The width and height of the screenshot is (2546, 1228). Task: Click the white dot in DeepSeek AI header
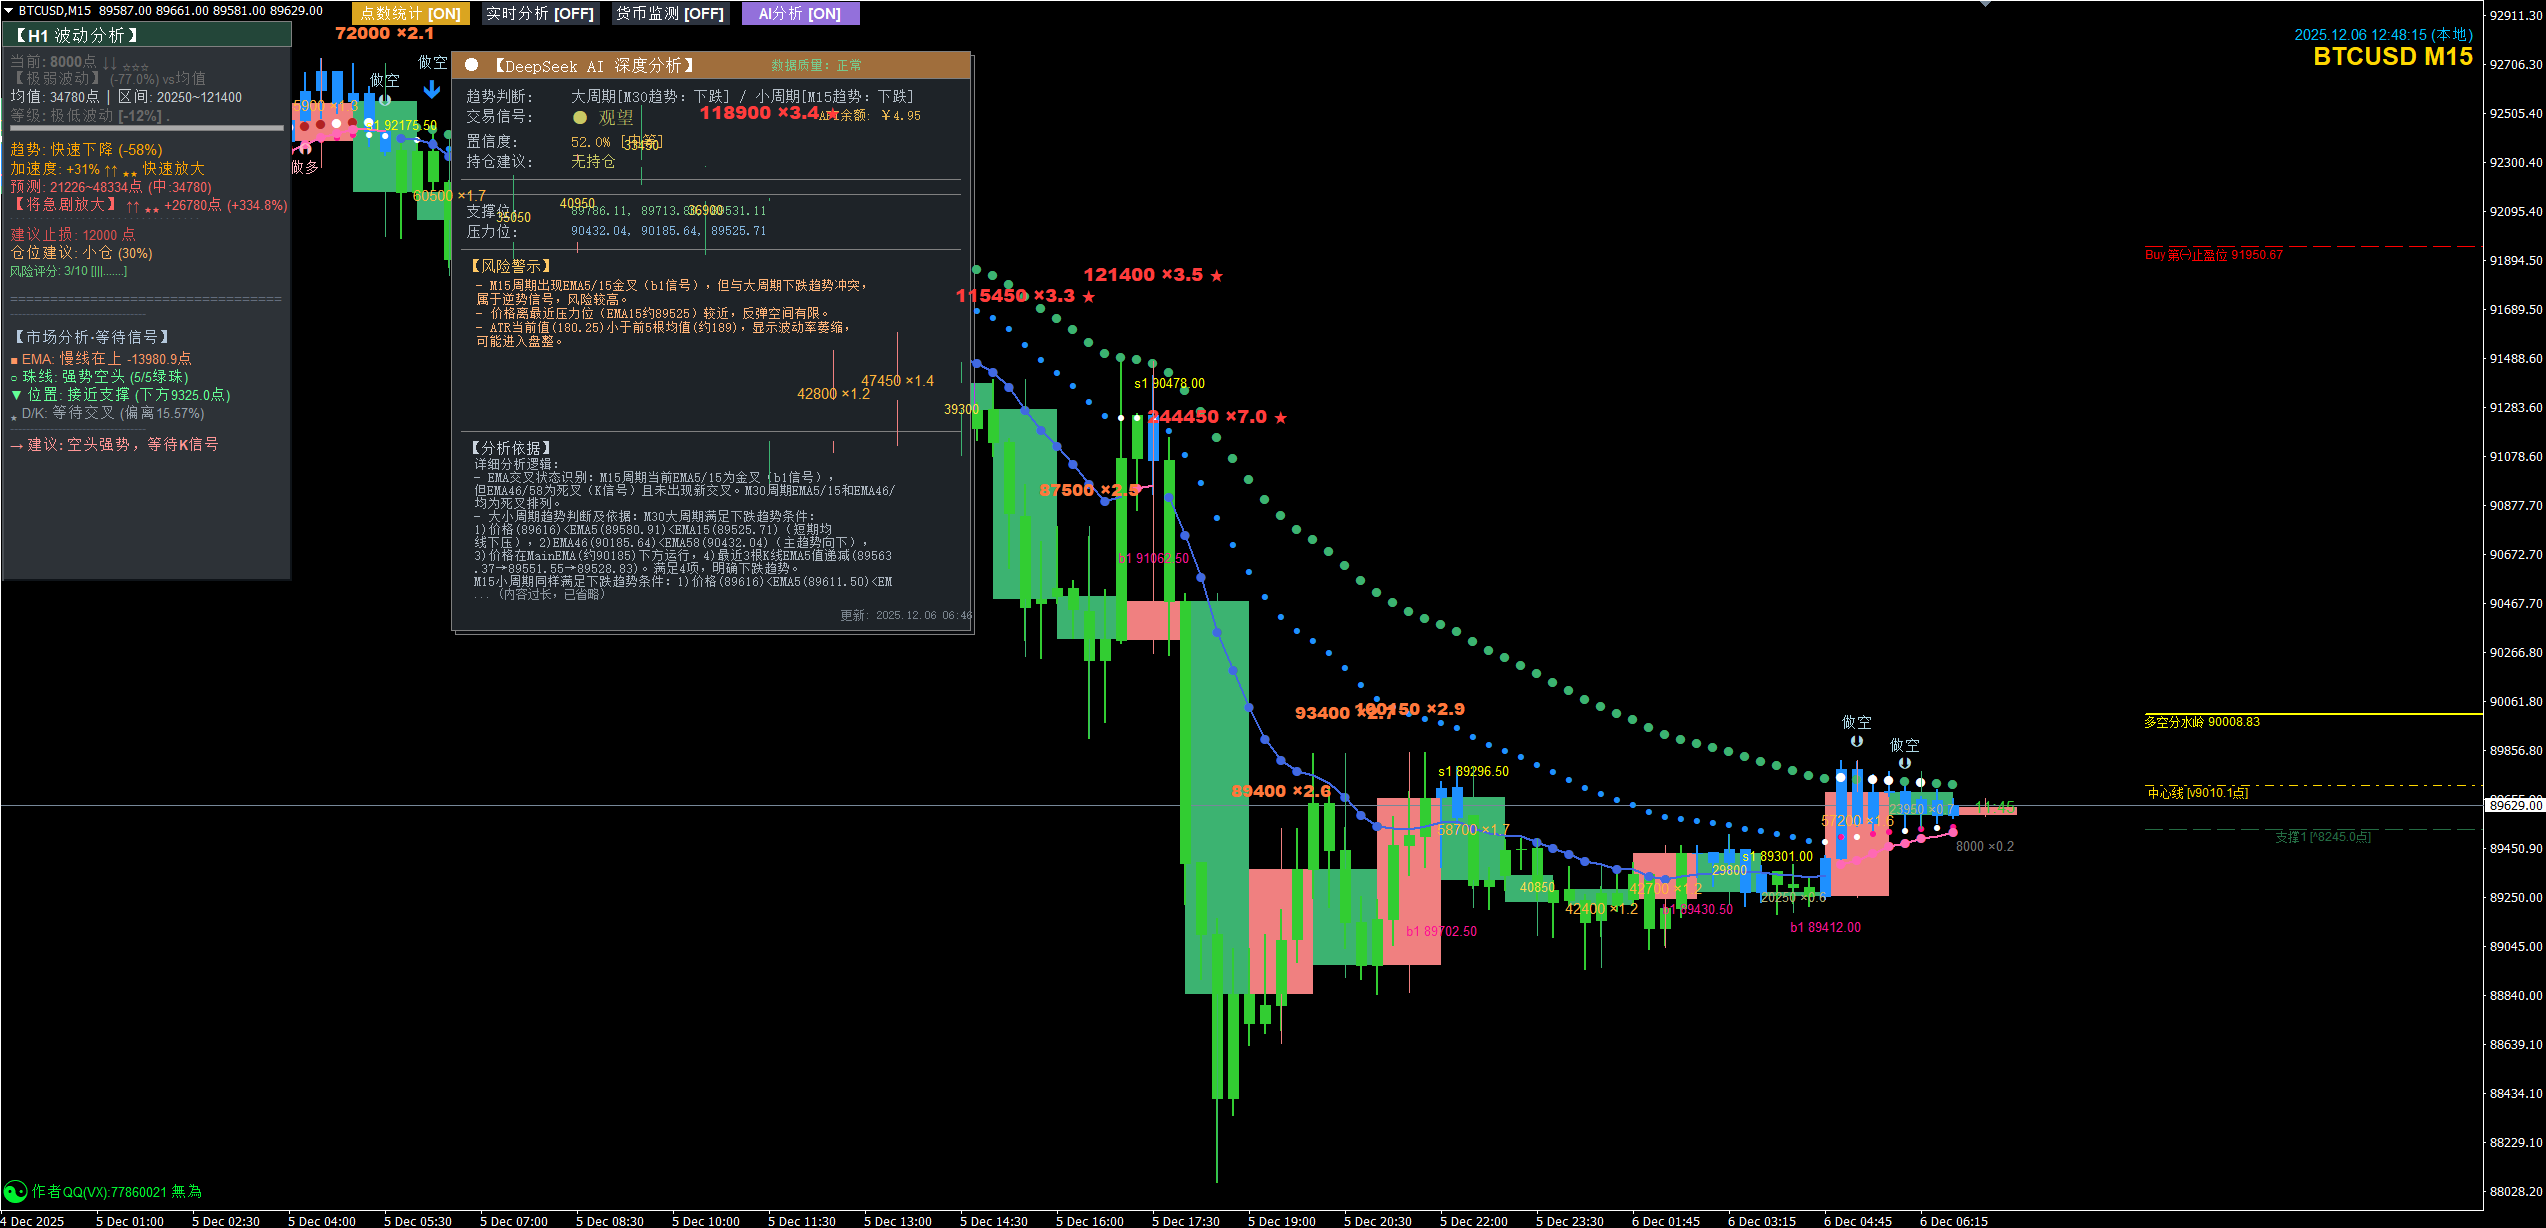[472, 65]
